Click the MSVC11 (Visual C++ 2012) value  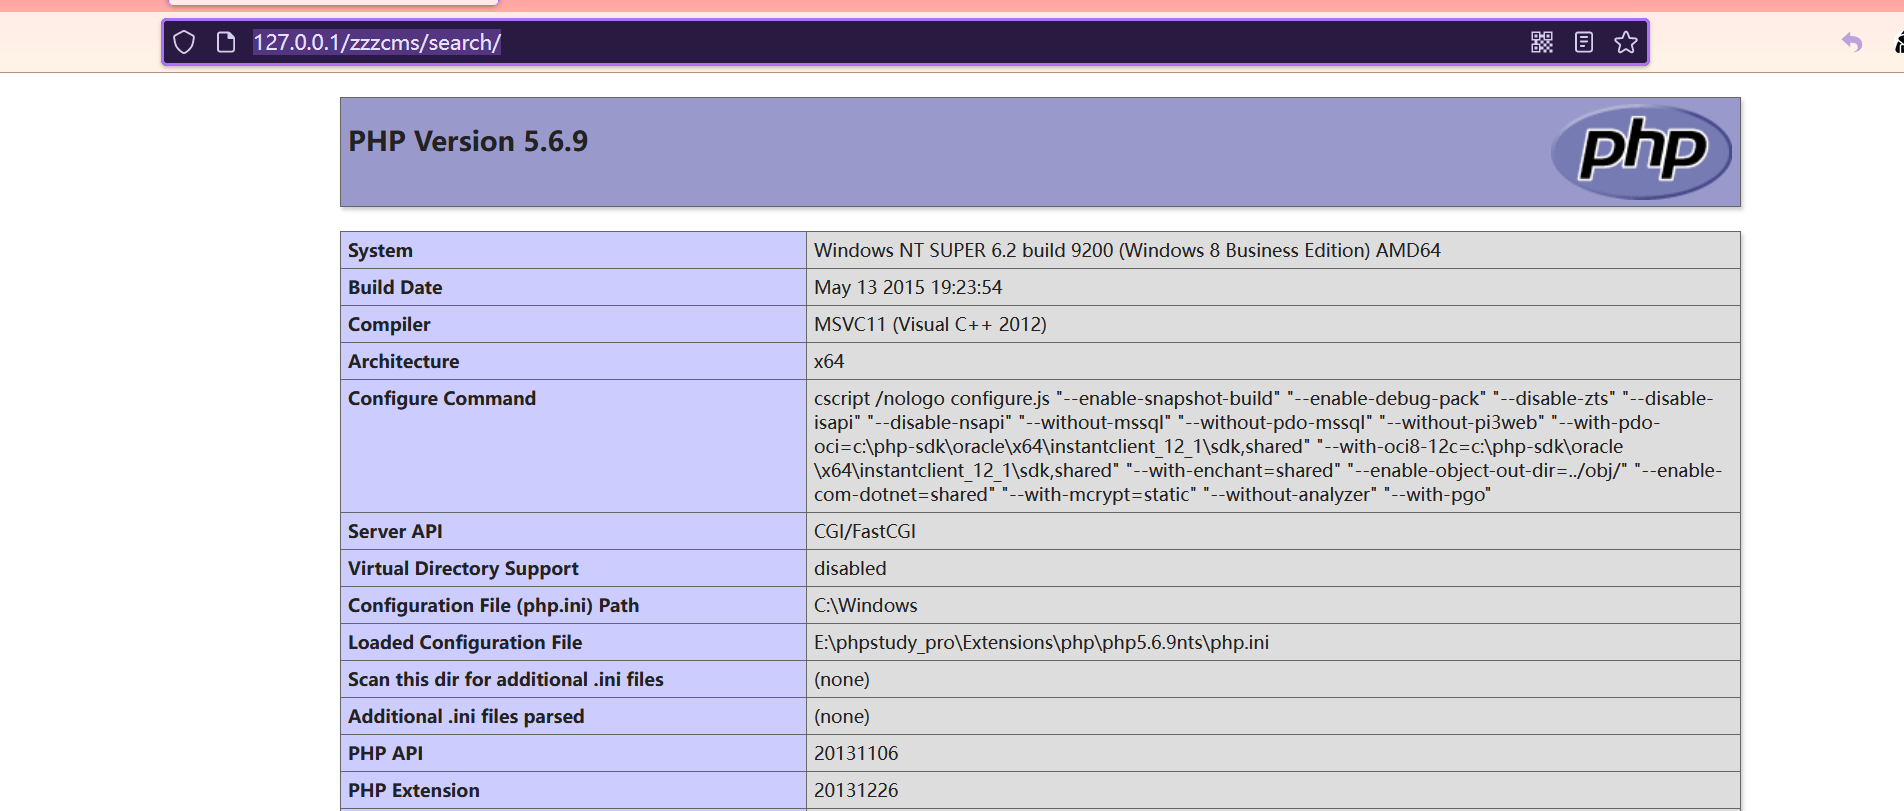tap(930, 324)
